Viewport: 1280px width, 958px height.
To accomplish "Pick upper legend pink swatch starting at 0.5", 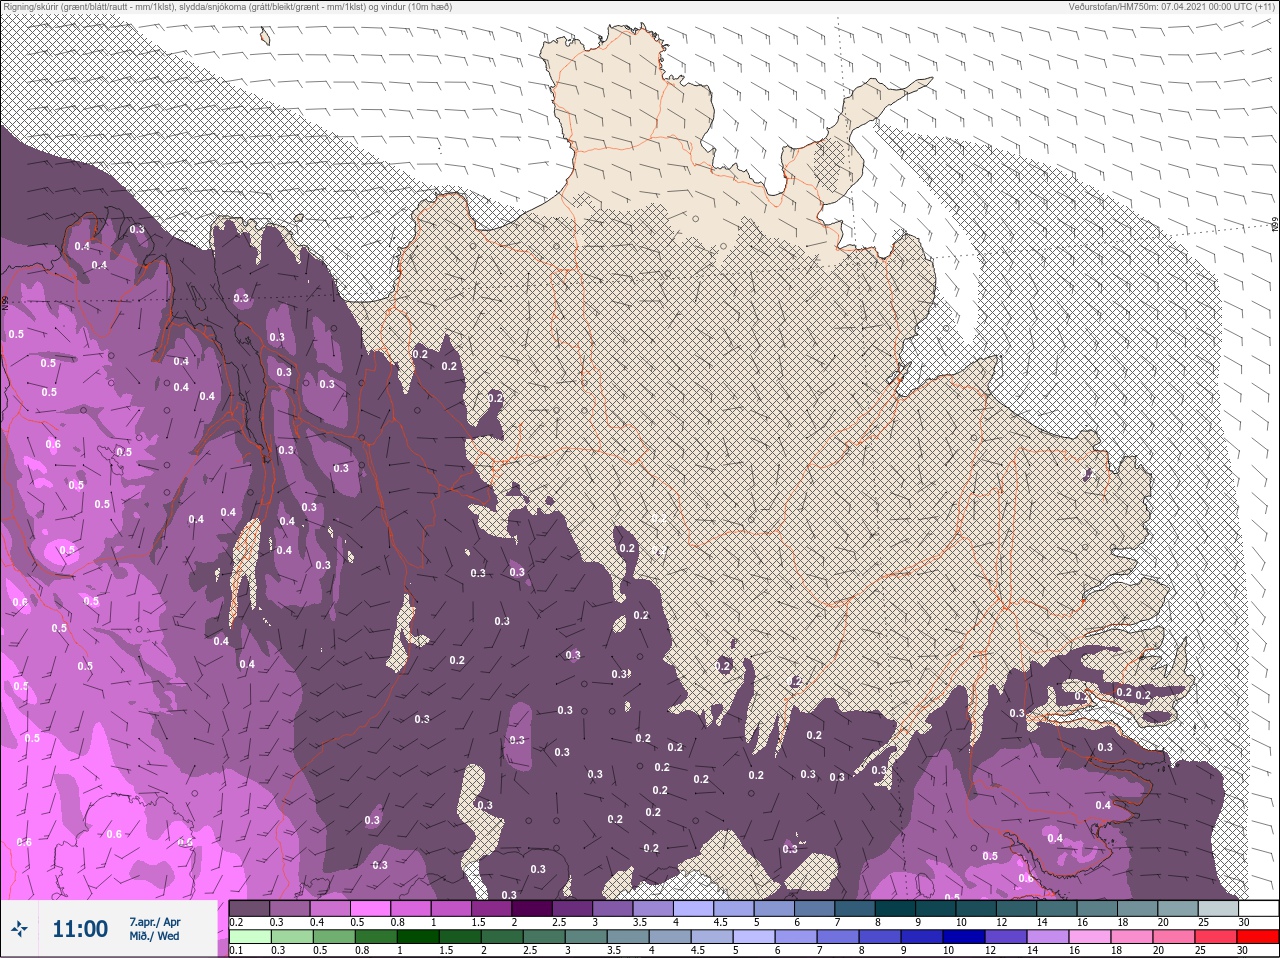I will pyautogui.click(x=370, y=908).
